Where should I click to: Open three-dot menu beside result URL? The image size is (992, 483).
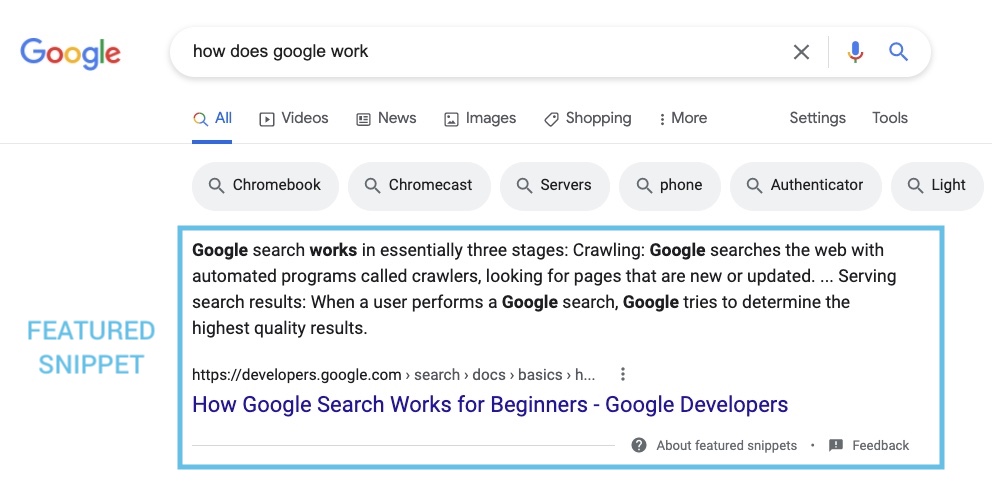(623, 374)
